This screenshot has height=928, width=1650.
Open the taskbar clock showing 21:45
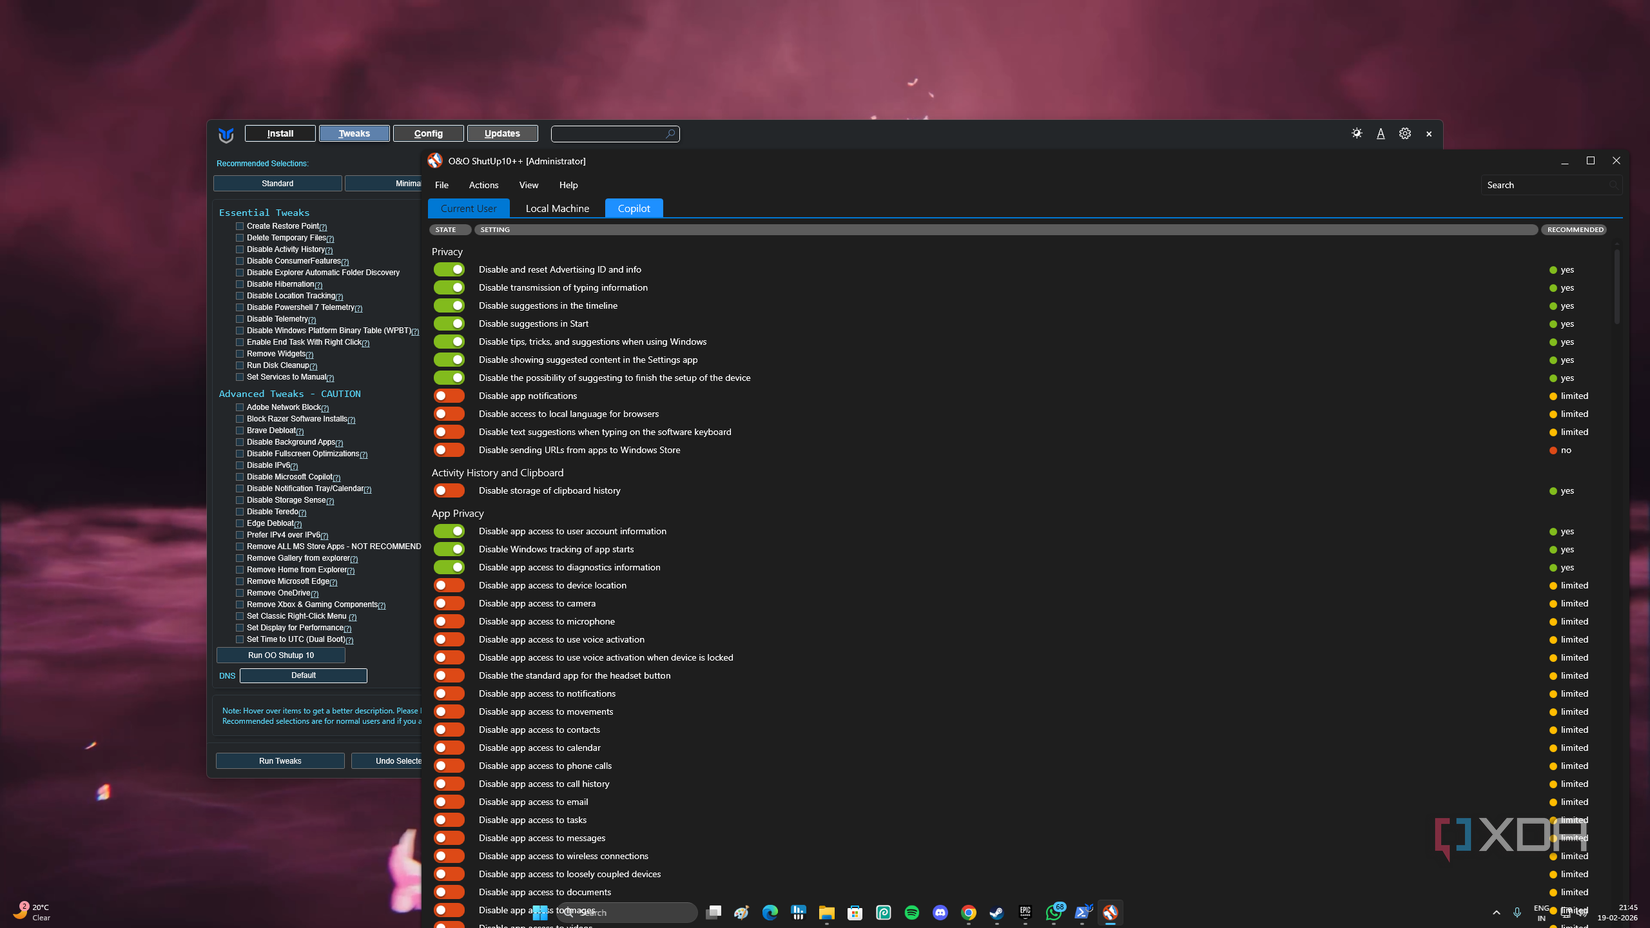pyautogui.click(x=1617, y=912)
